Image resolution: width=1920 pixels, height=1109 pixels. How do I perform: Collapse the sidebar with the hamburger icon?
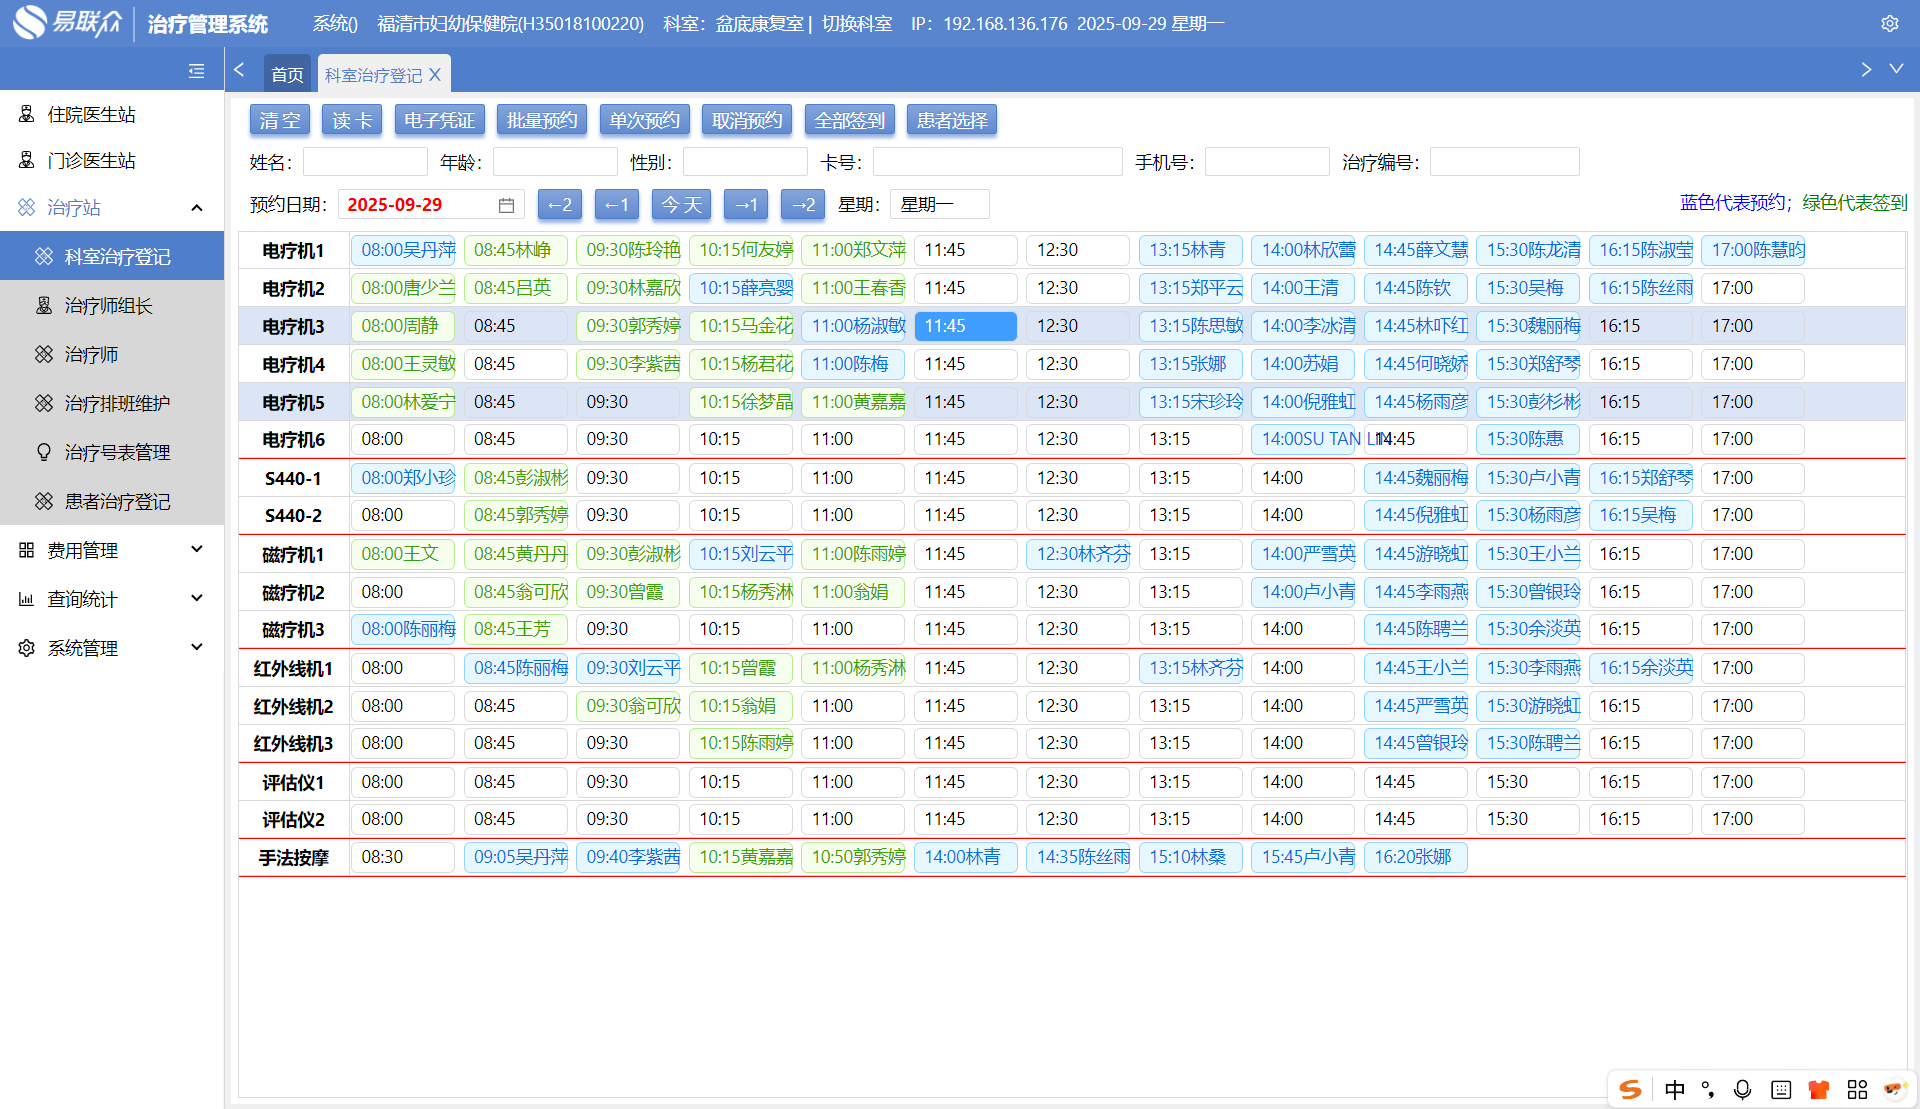click(x=196, y=71)
